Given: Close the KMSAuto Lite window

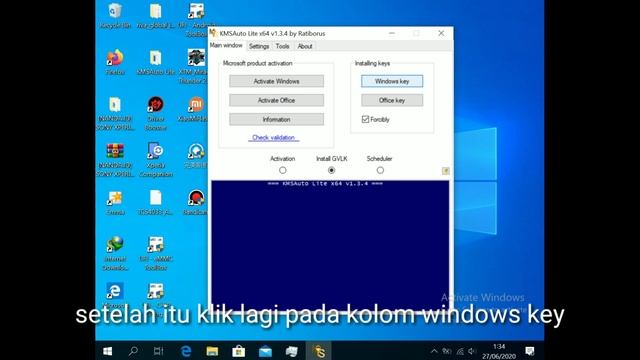Looking at the screenshot, I should click(441, 33).
